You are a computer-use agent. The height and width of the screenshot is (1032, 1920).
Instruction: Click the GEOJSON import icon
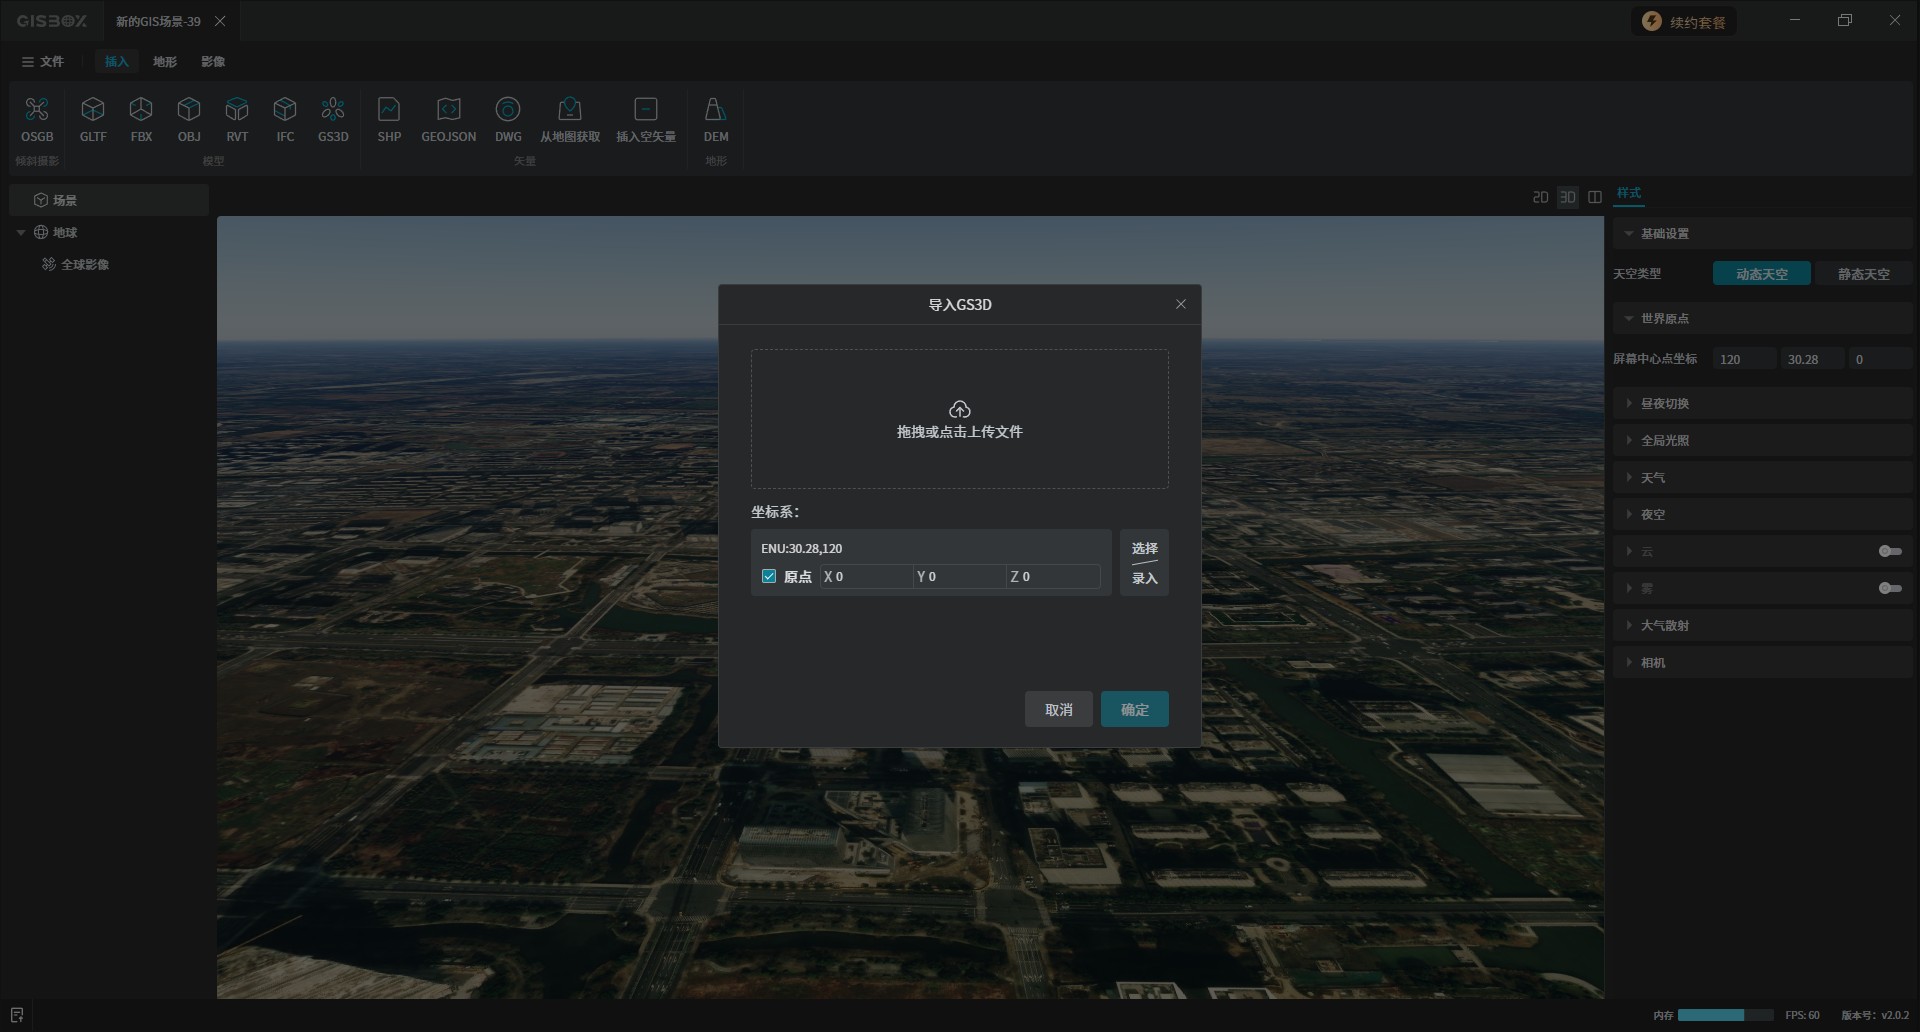coord(448,110)
